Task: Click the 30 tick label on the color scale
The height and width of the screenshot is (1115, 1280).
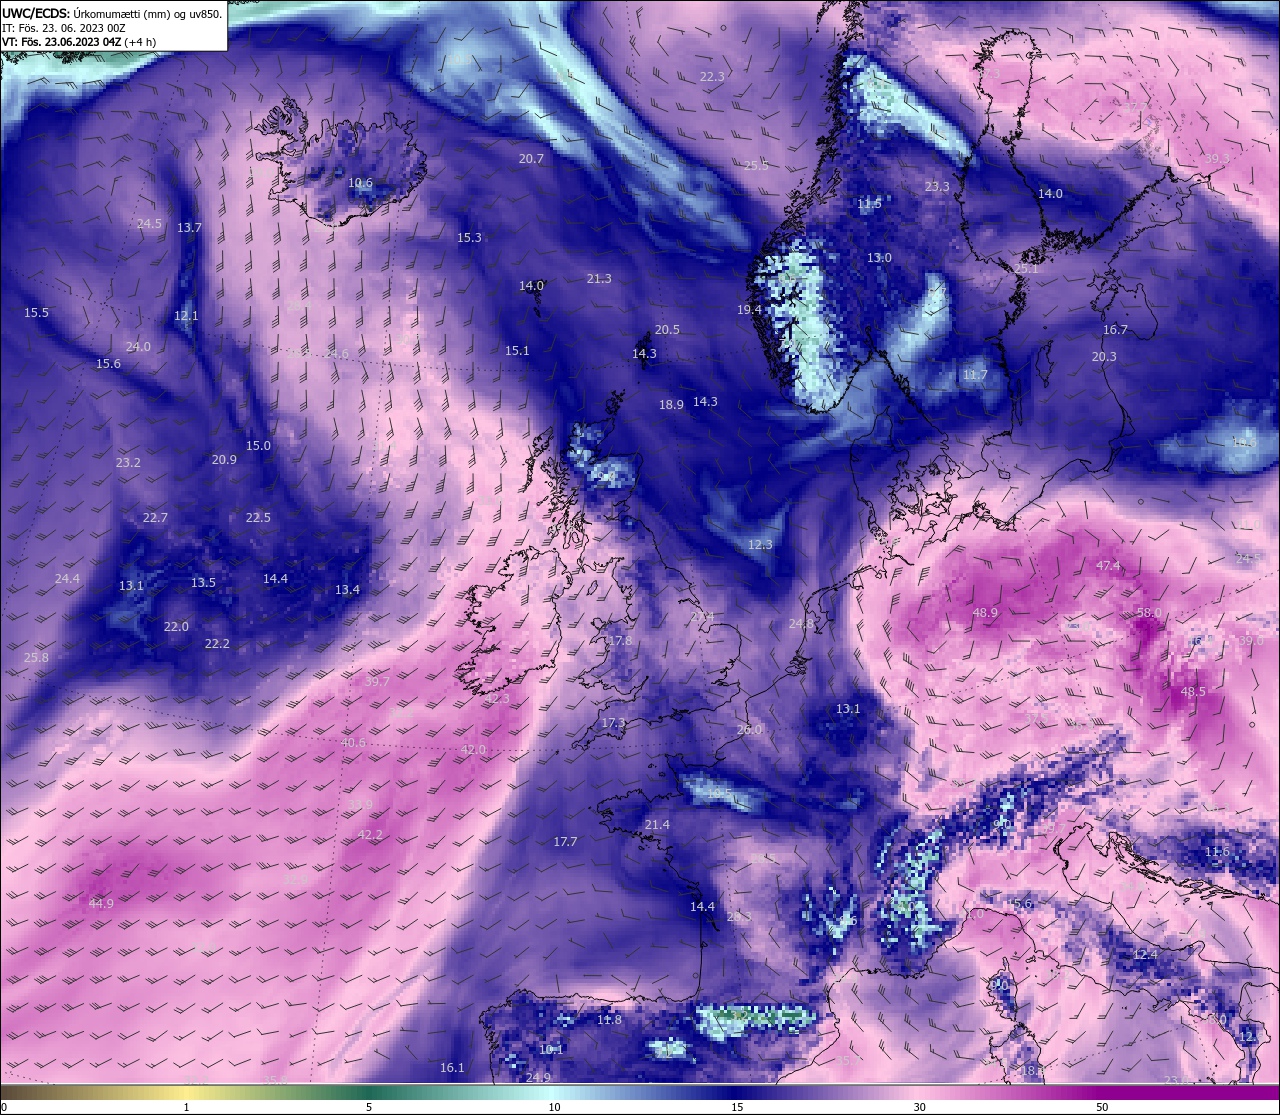Action: [919, 1107]
